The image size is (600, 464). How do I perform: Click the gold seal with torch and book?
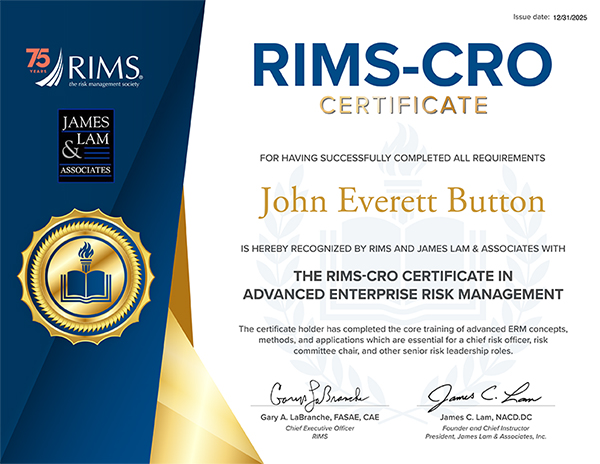click(x=86, y=277)
